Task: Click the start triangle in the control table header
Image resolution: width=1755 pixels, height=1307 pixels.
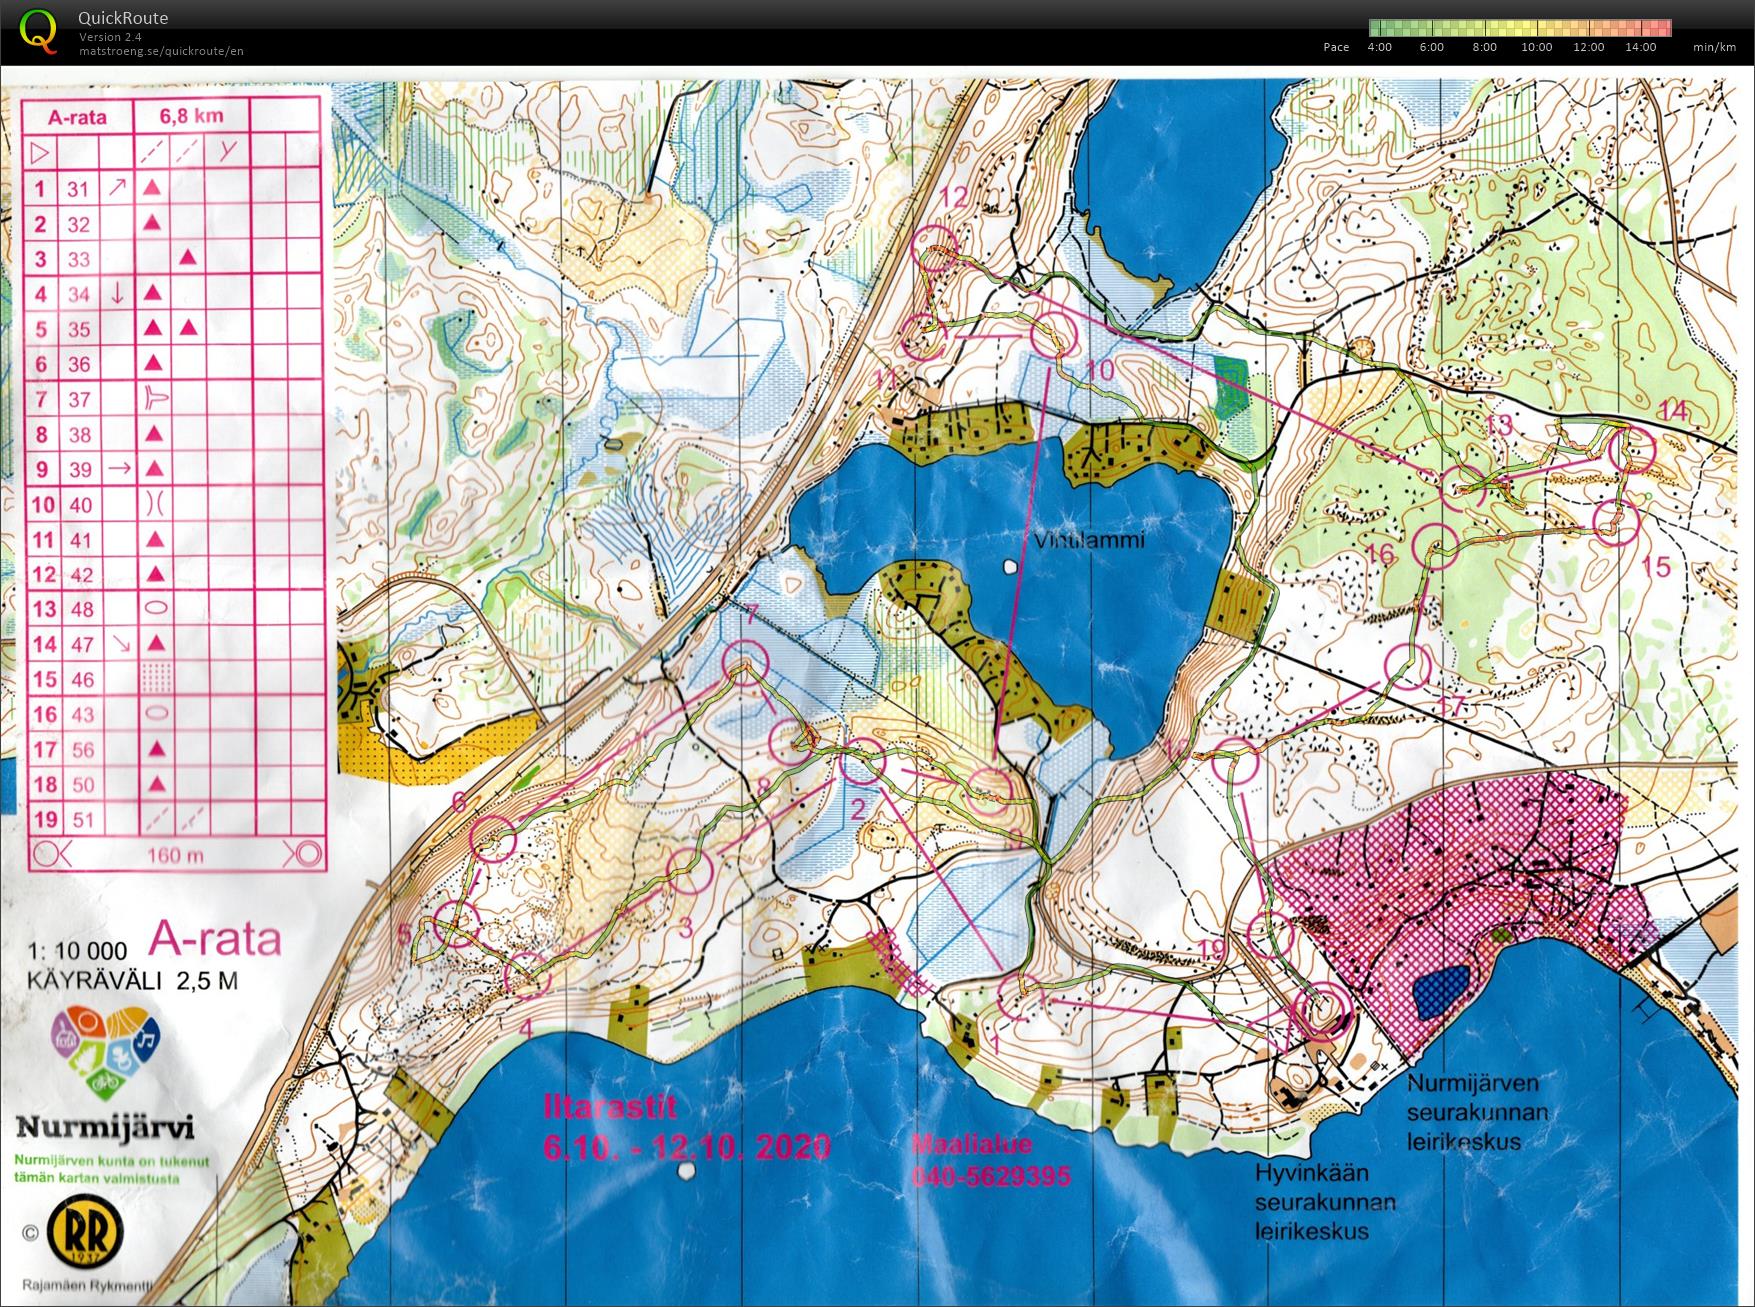Action: click(x=40, y=153)
